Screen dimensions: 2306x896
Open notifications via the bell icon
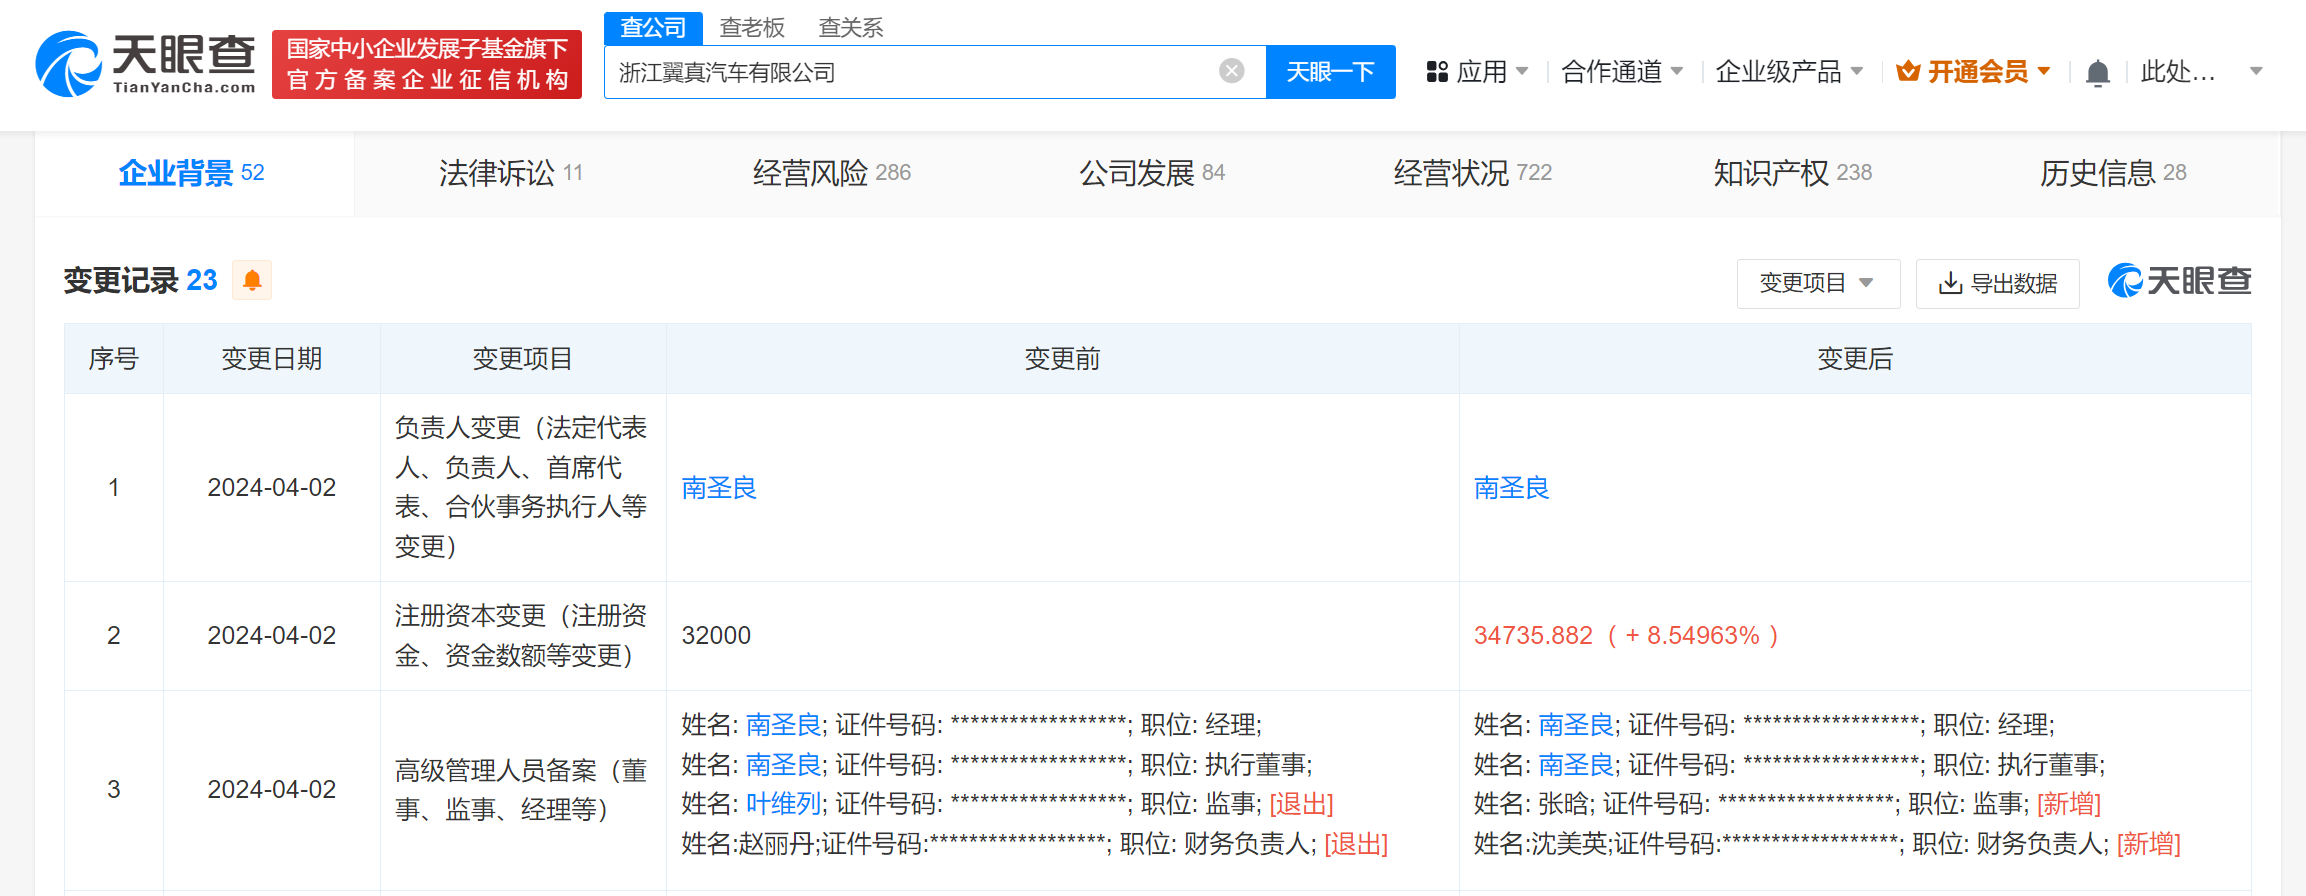(x=2097, y=73)
